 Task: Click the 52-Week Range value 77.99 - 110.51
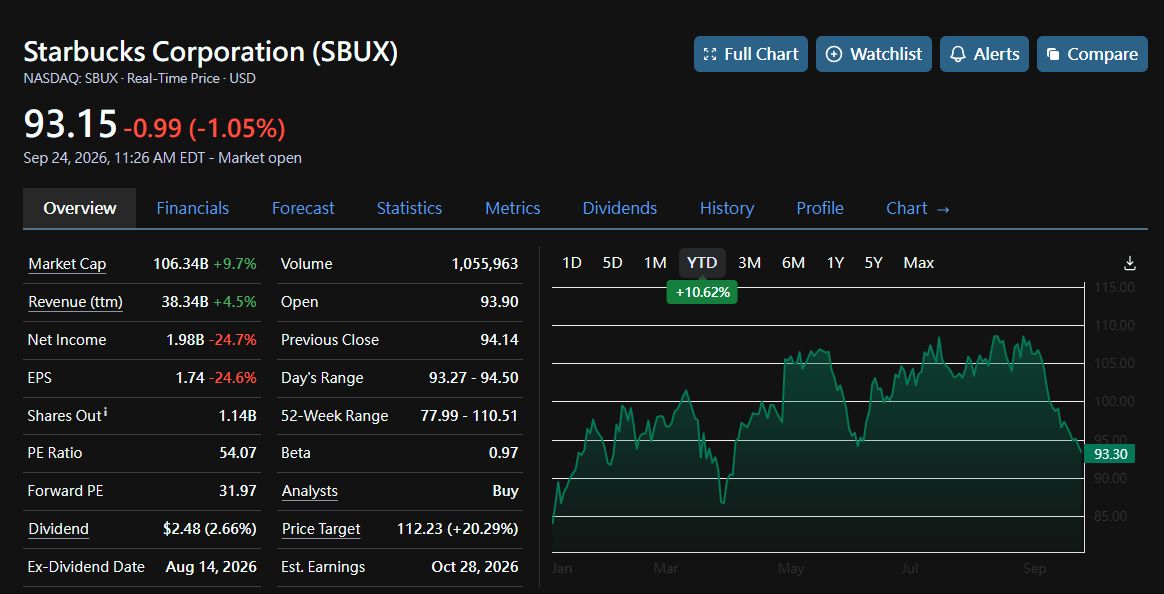pos(469,415)
